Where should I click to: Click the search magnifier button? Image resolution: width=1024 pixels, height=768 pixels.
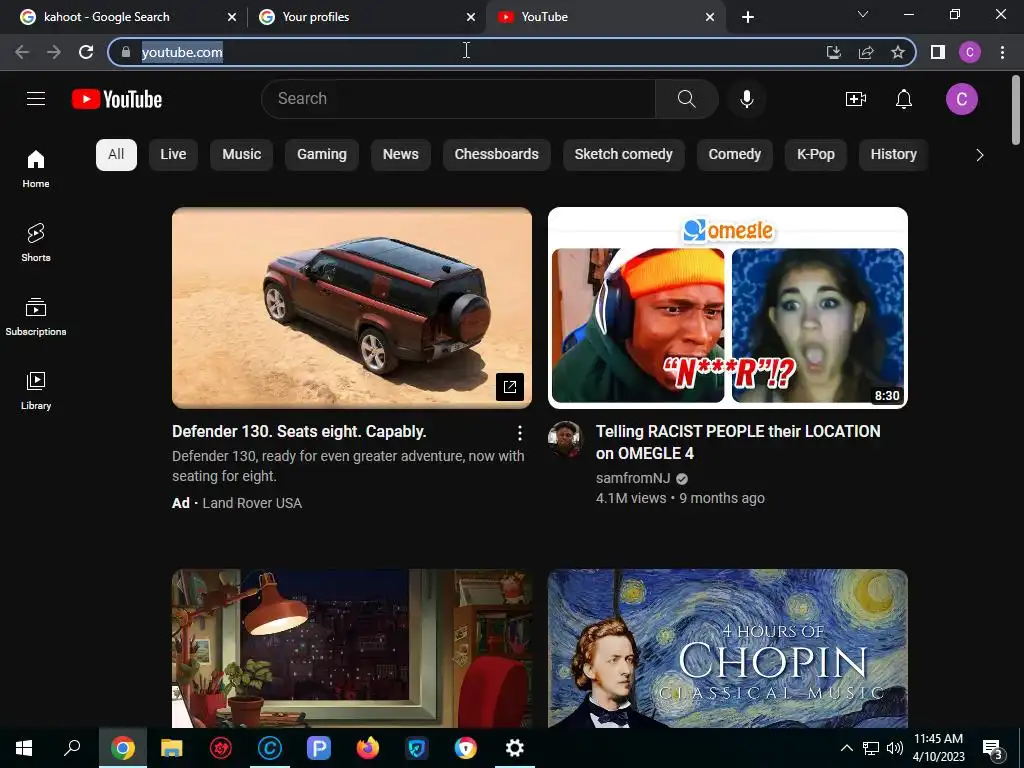[686, 99]
